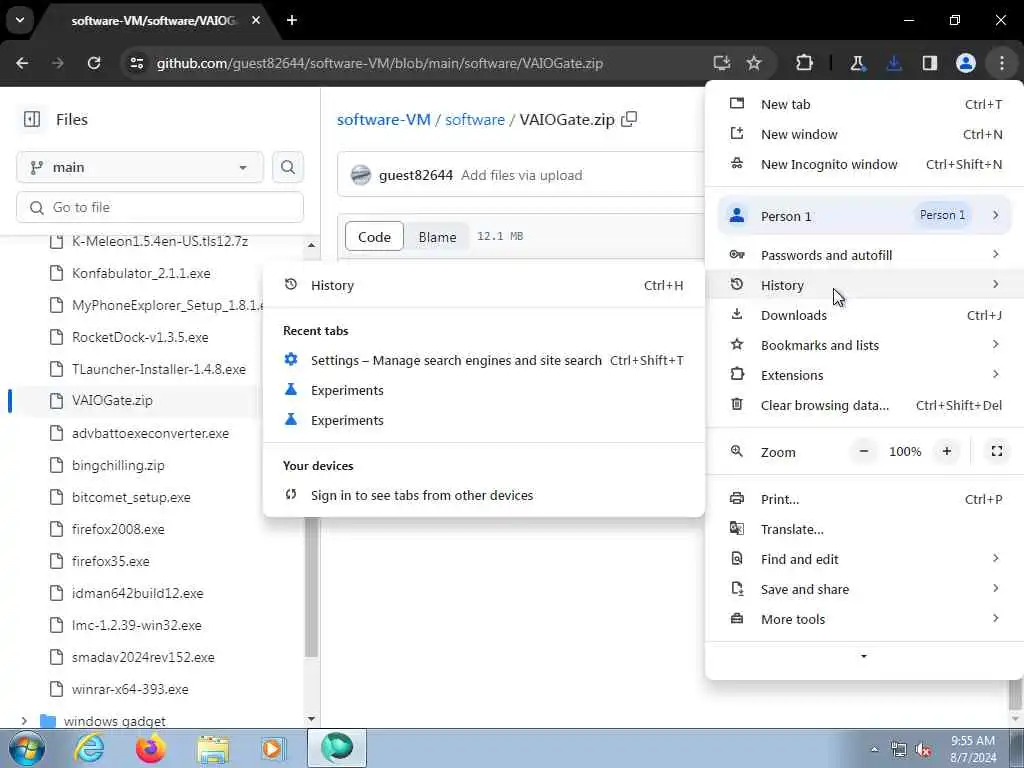Image resolution: width=1024 pixels, height=768 pixels.
Task: Select New window menu item
Action: [864, 134]
